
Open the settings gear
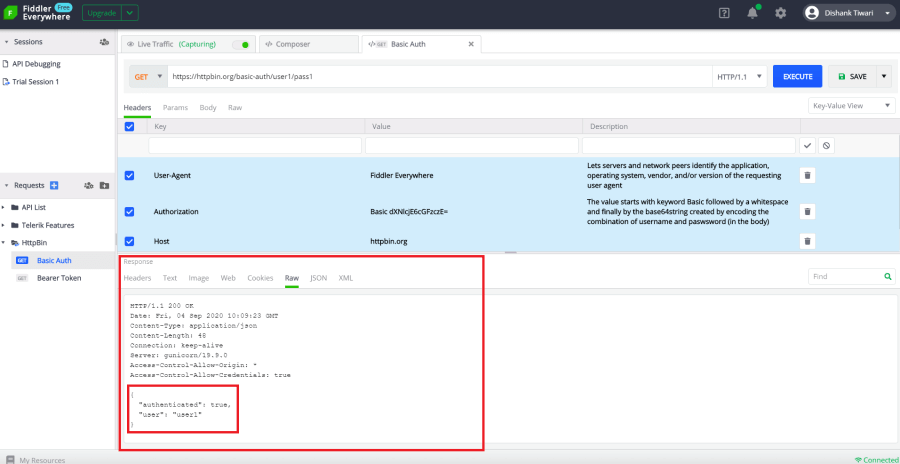click(x=781, y=13)
